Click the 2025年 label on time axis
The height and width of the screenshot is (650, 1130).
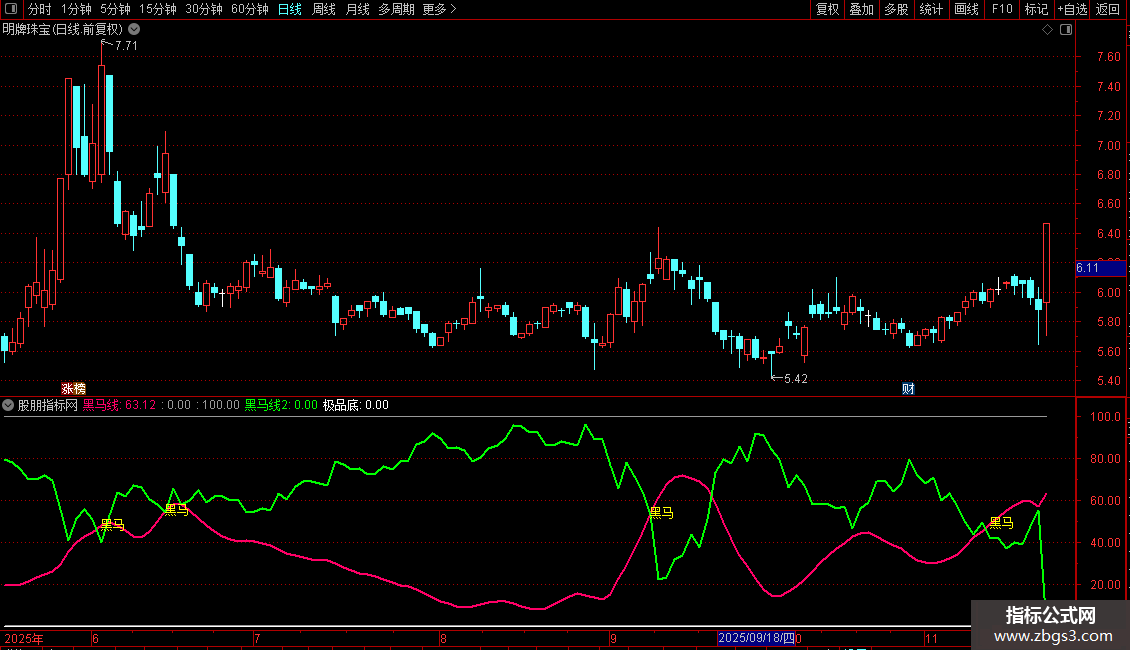point(24,638)
